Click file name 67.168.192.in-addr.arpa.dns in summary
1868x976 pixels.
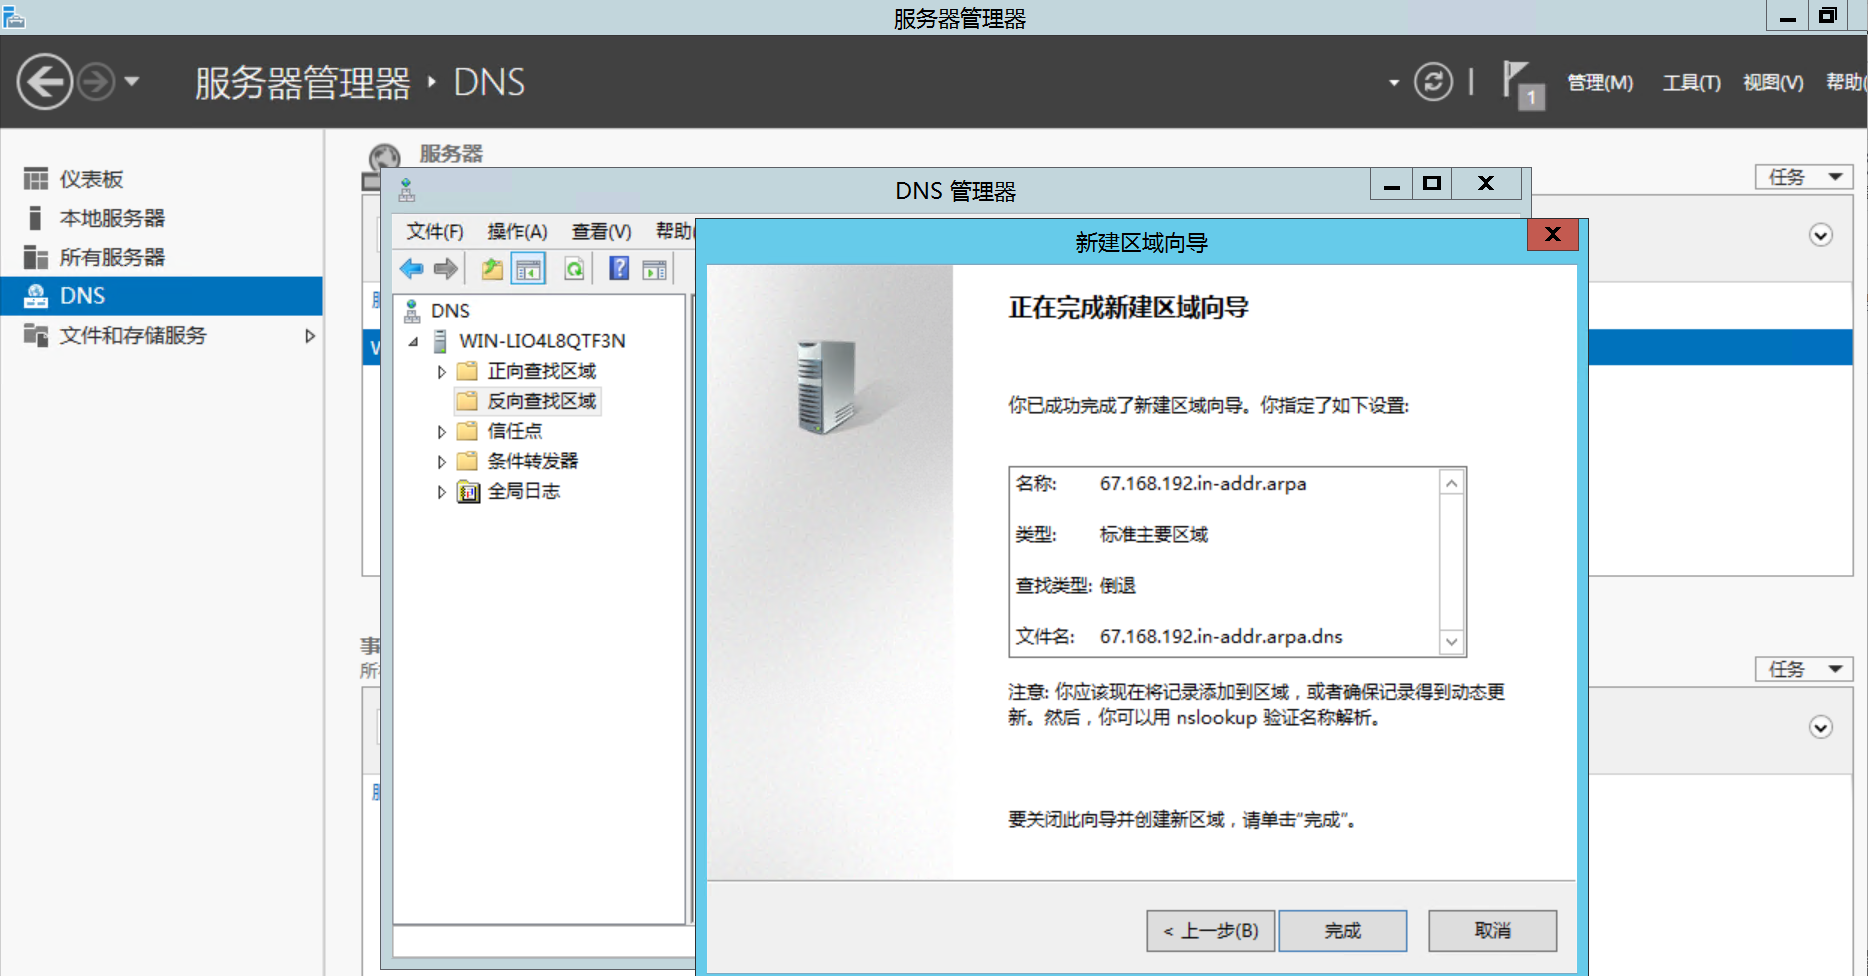pyautogui.click(x=1221, y=637)
